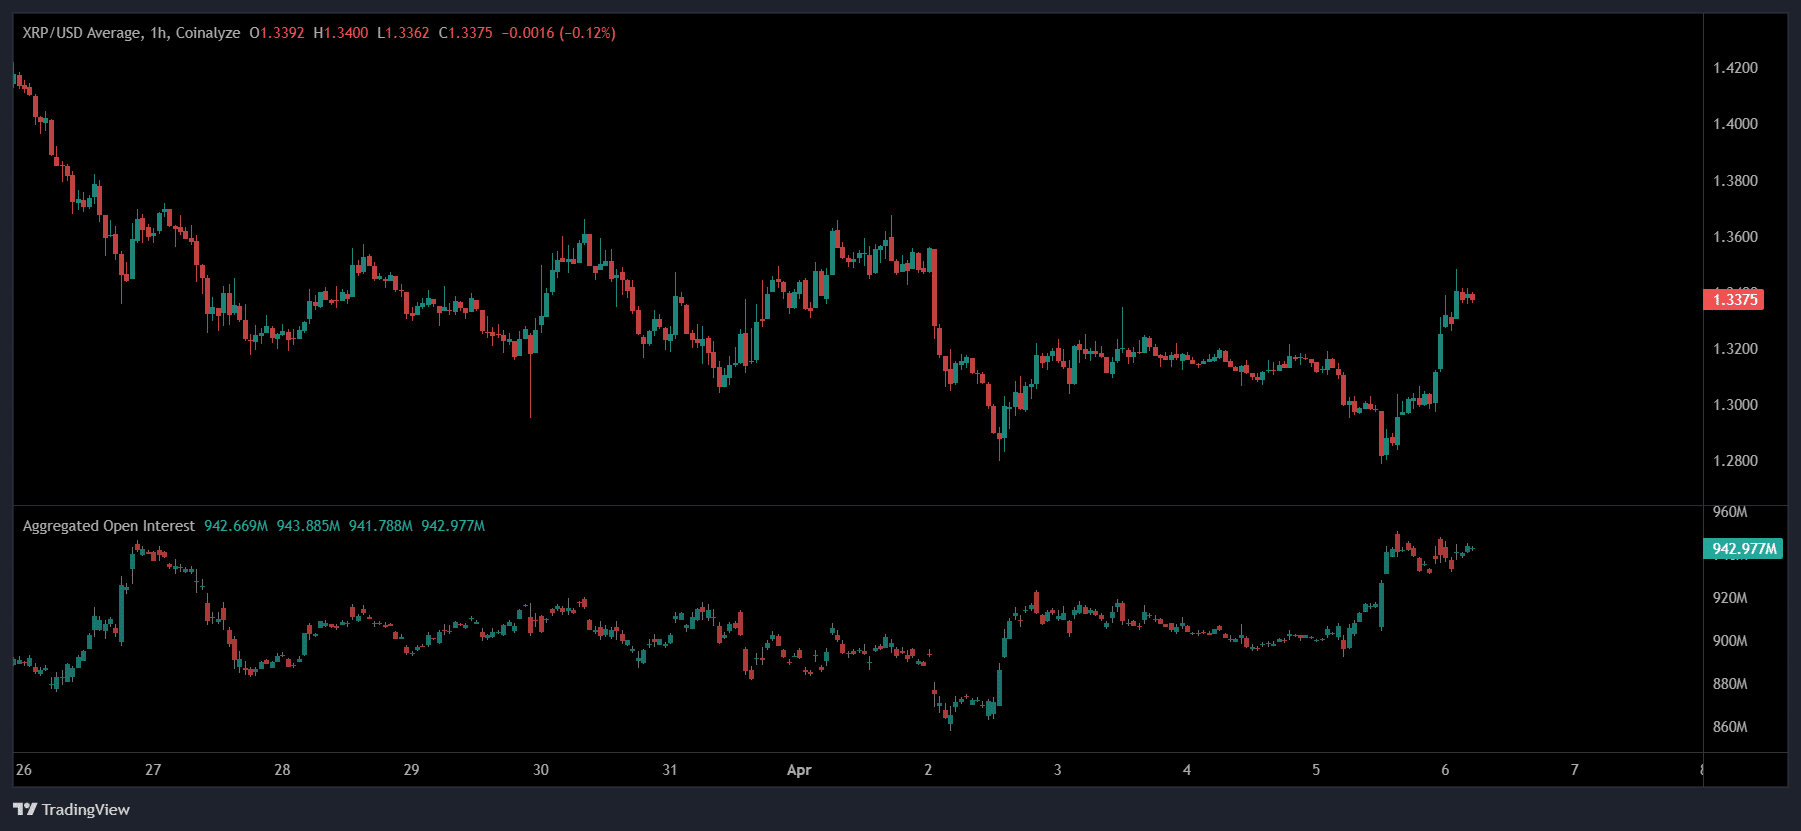This screenshot has height=831, width=1801.
Task: Click date marker 6 on the time axis
Action: point(1445,770)
